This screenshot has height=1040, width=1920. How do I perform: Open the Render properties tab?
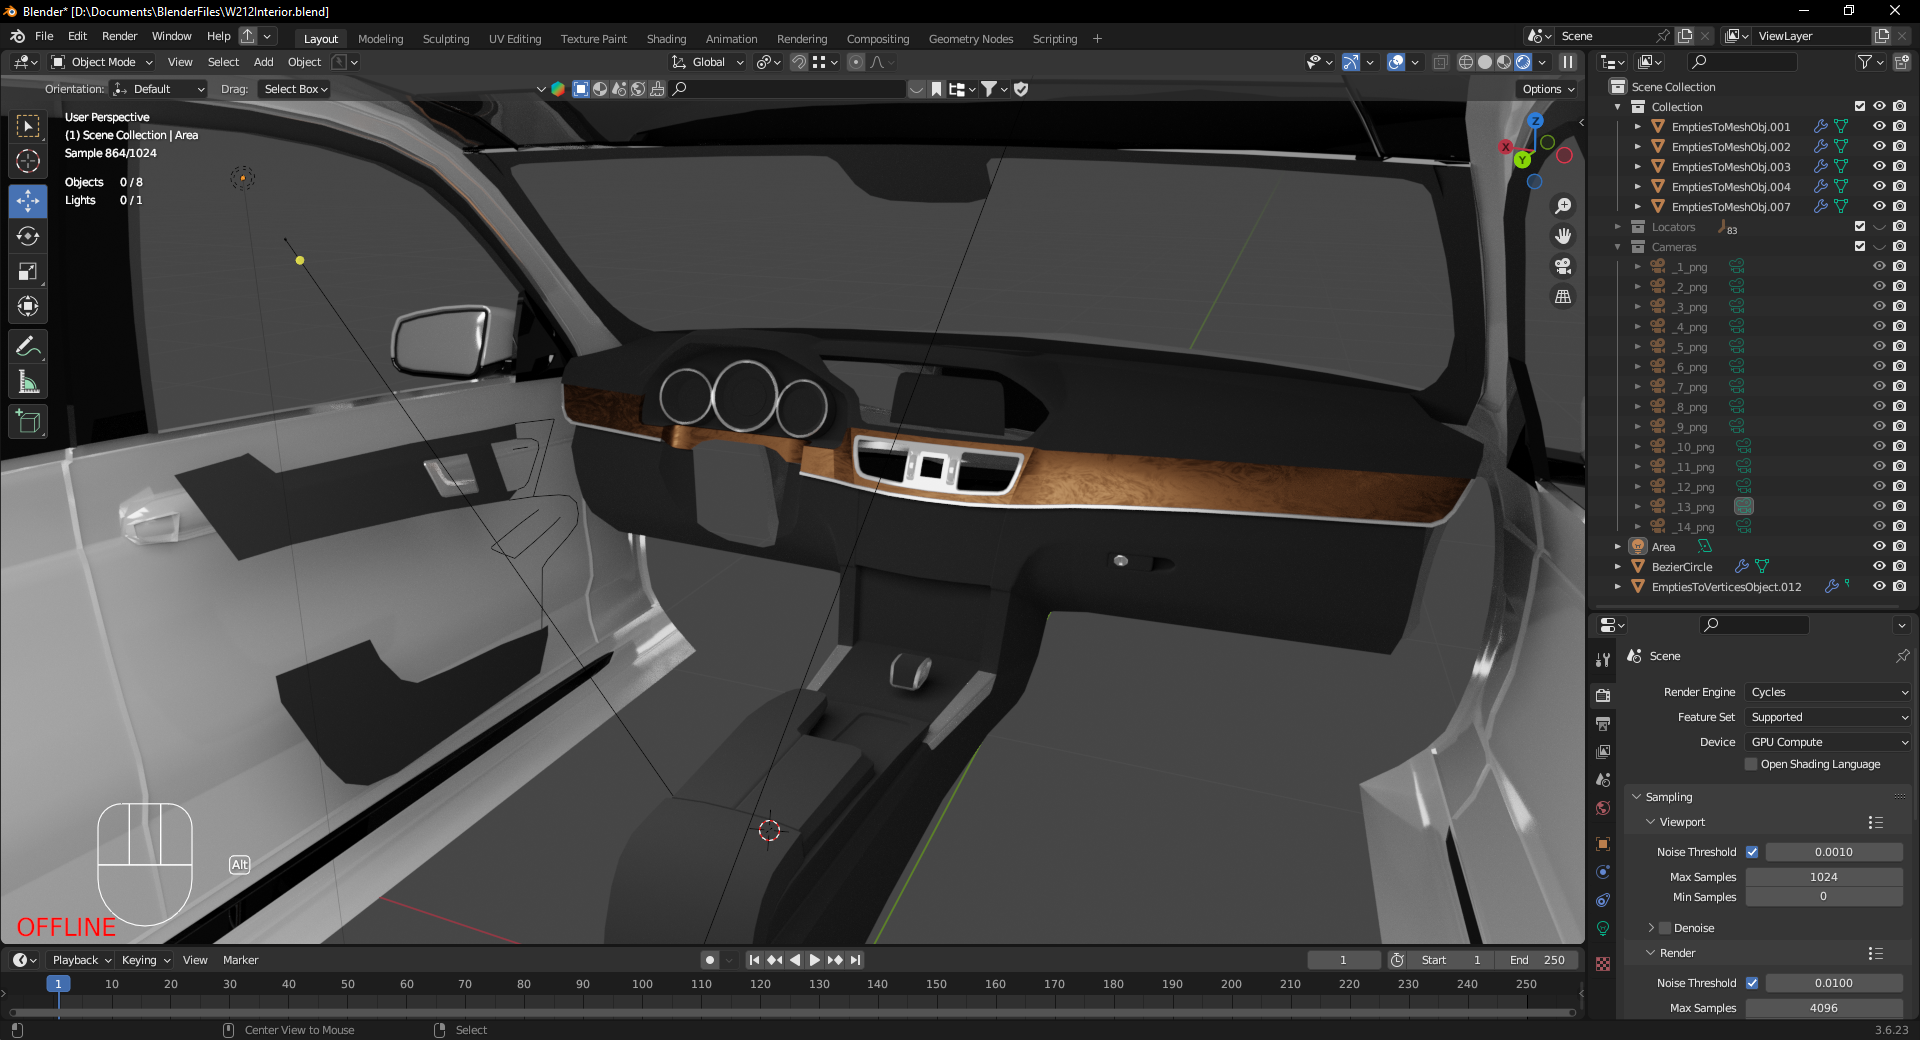click(x=1603, y=695)
